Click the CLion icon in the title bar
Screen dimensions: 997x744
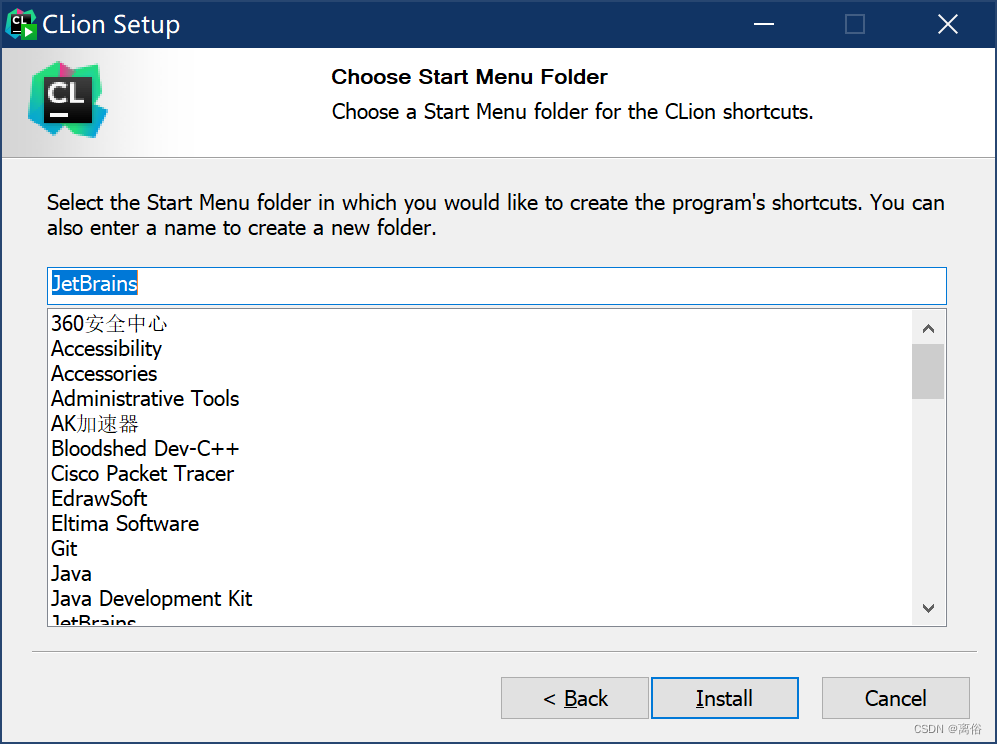point(20,24)
